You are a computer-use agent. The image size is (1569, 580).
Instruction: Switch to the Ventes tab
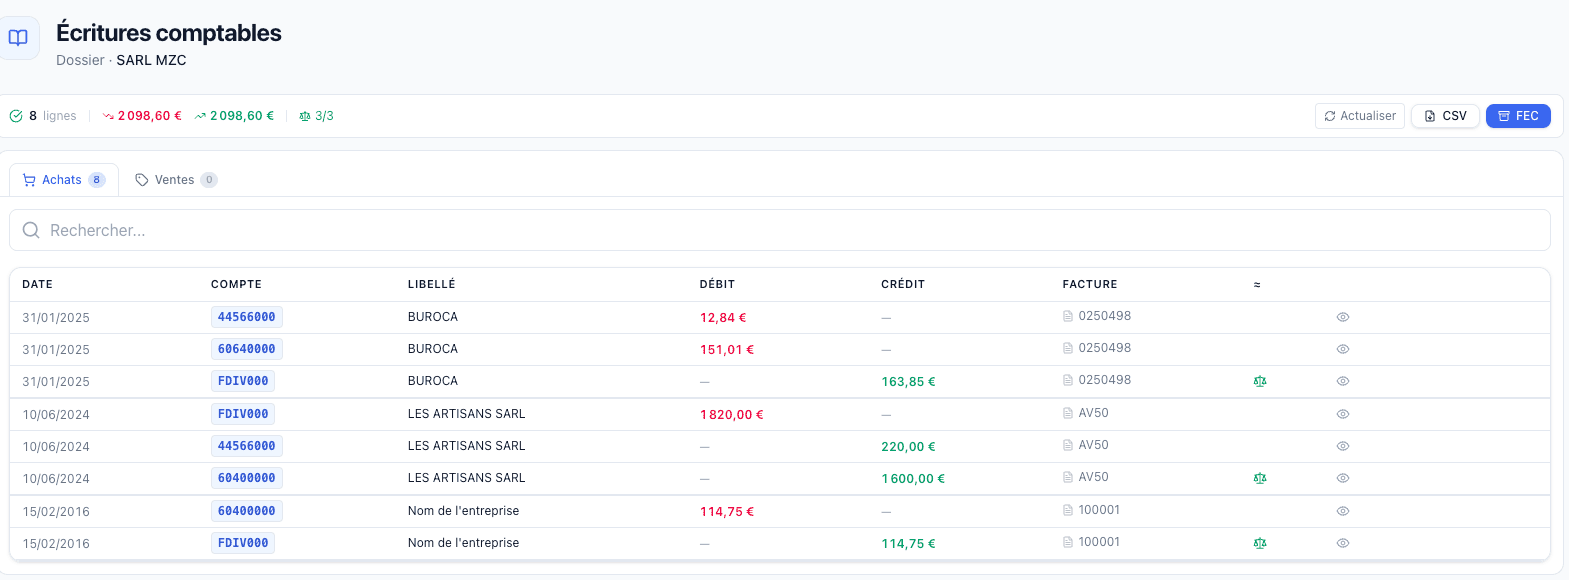(x=175, y=180)
